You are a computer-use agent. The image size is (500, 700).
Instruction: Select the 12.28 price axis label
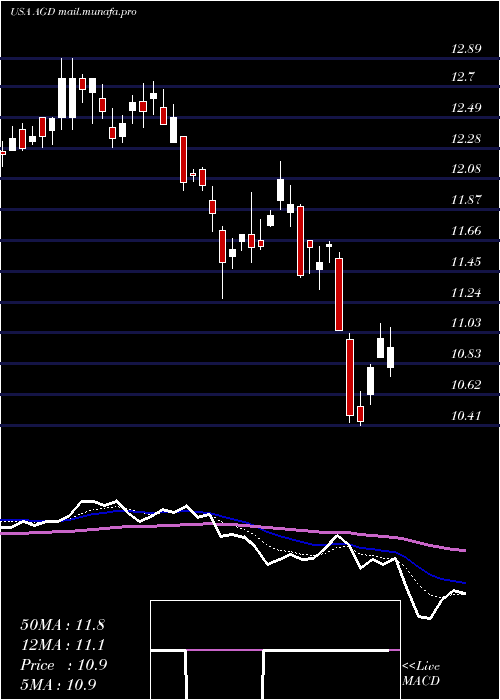(466, 139)
